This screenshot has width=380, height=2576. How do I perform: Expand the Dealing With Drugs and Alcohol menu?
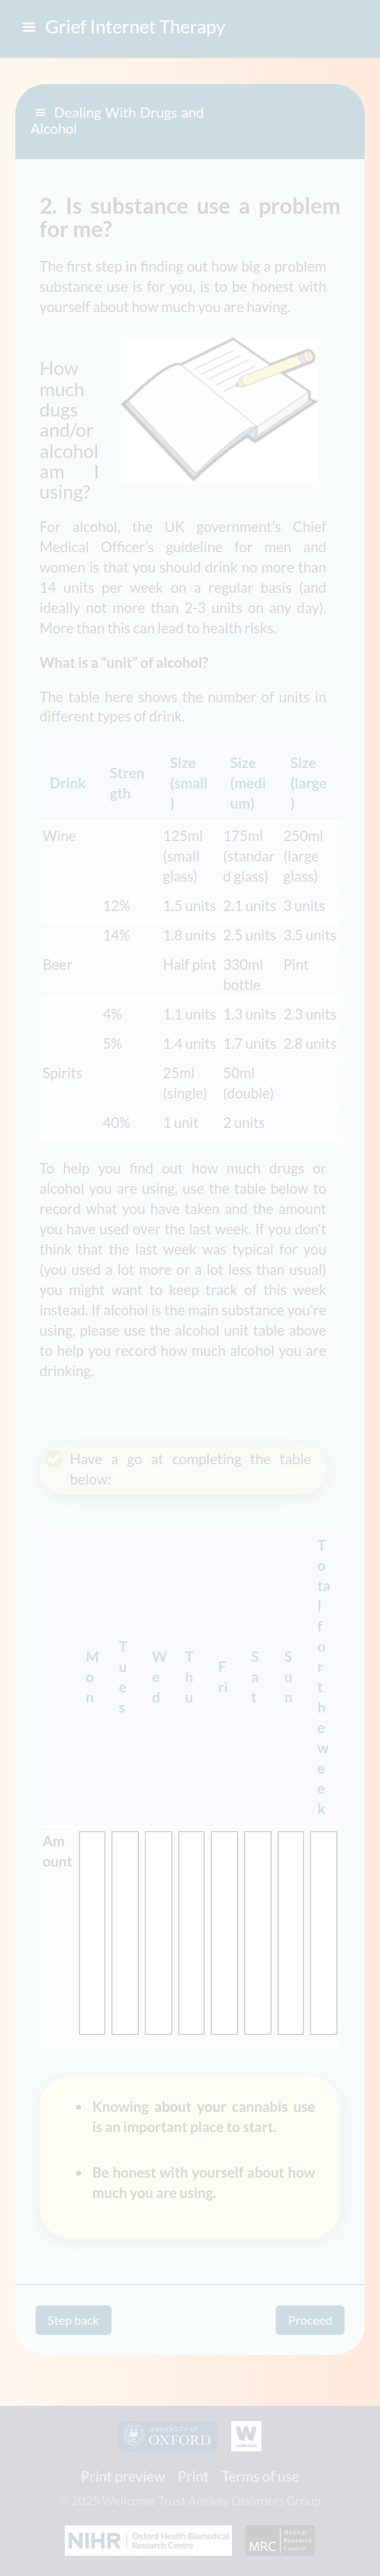40,113
